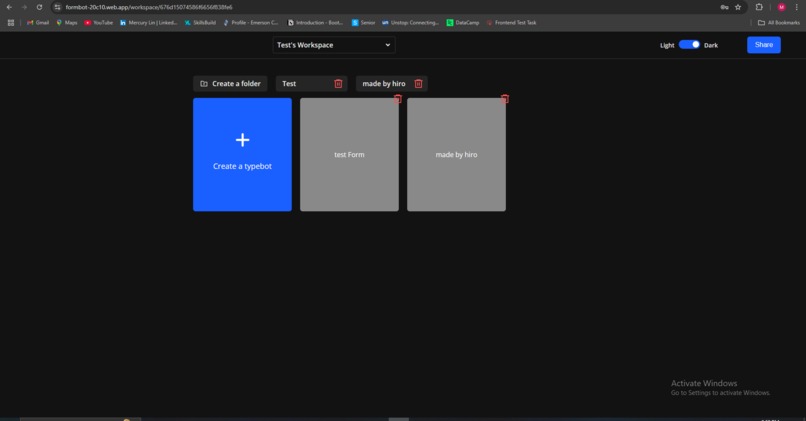
Task: Open the Maps bookmark
Action: (67, 23)
